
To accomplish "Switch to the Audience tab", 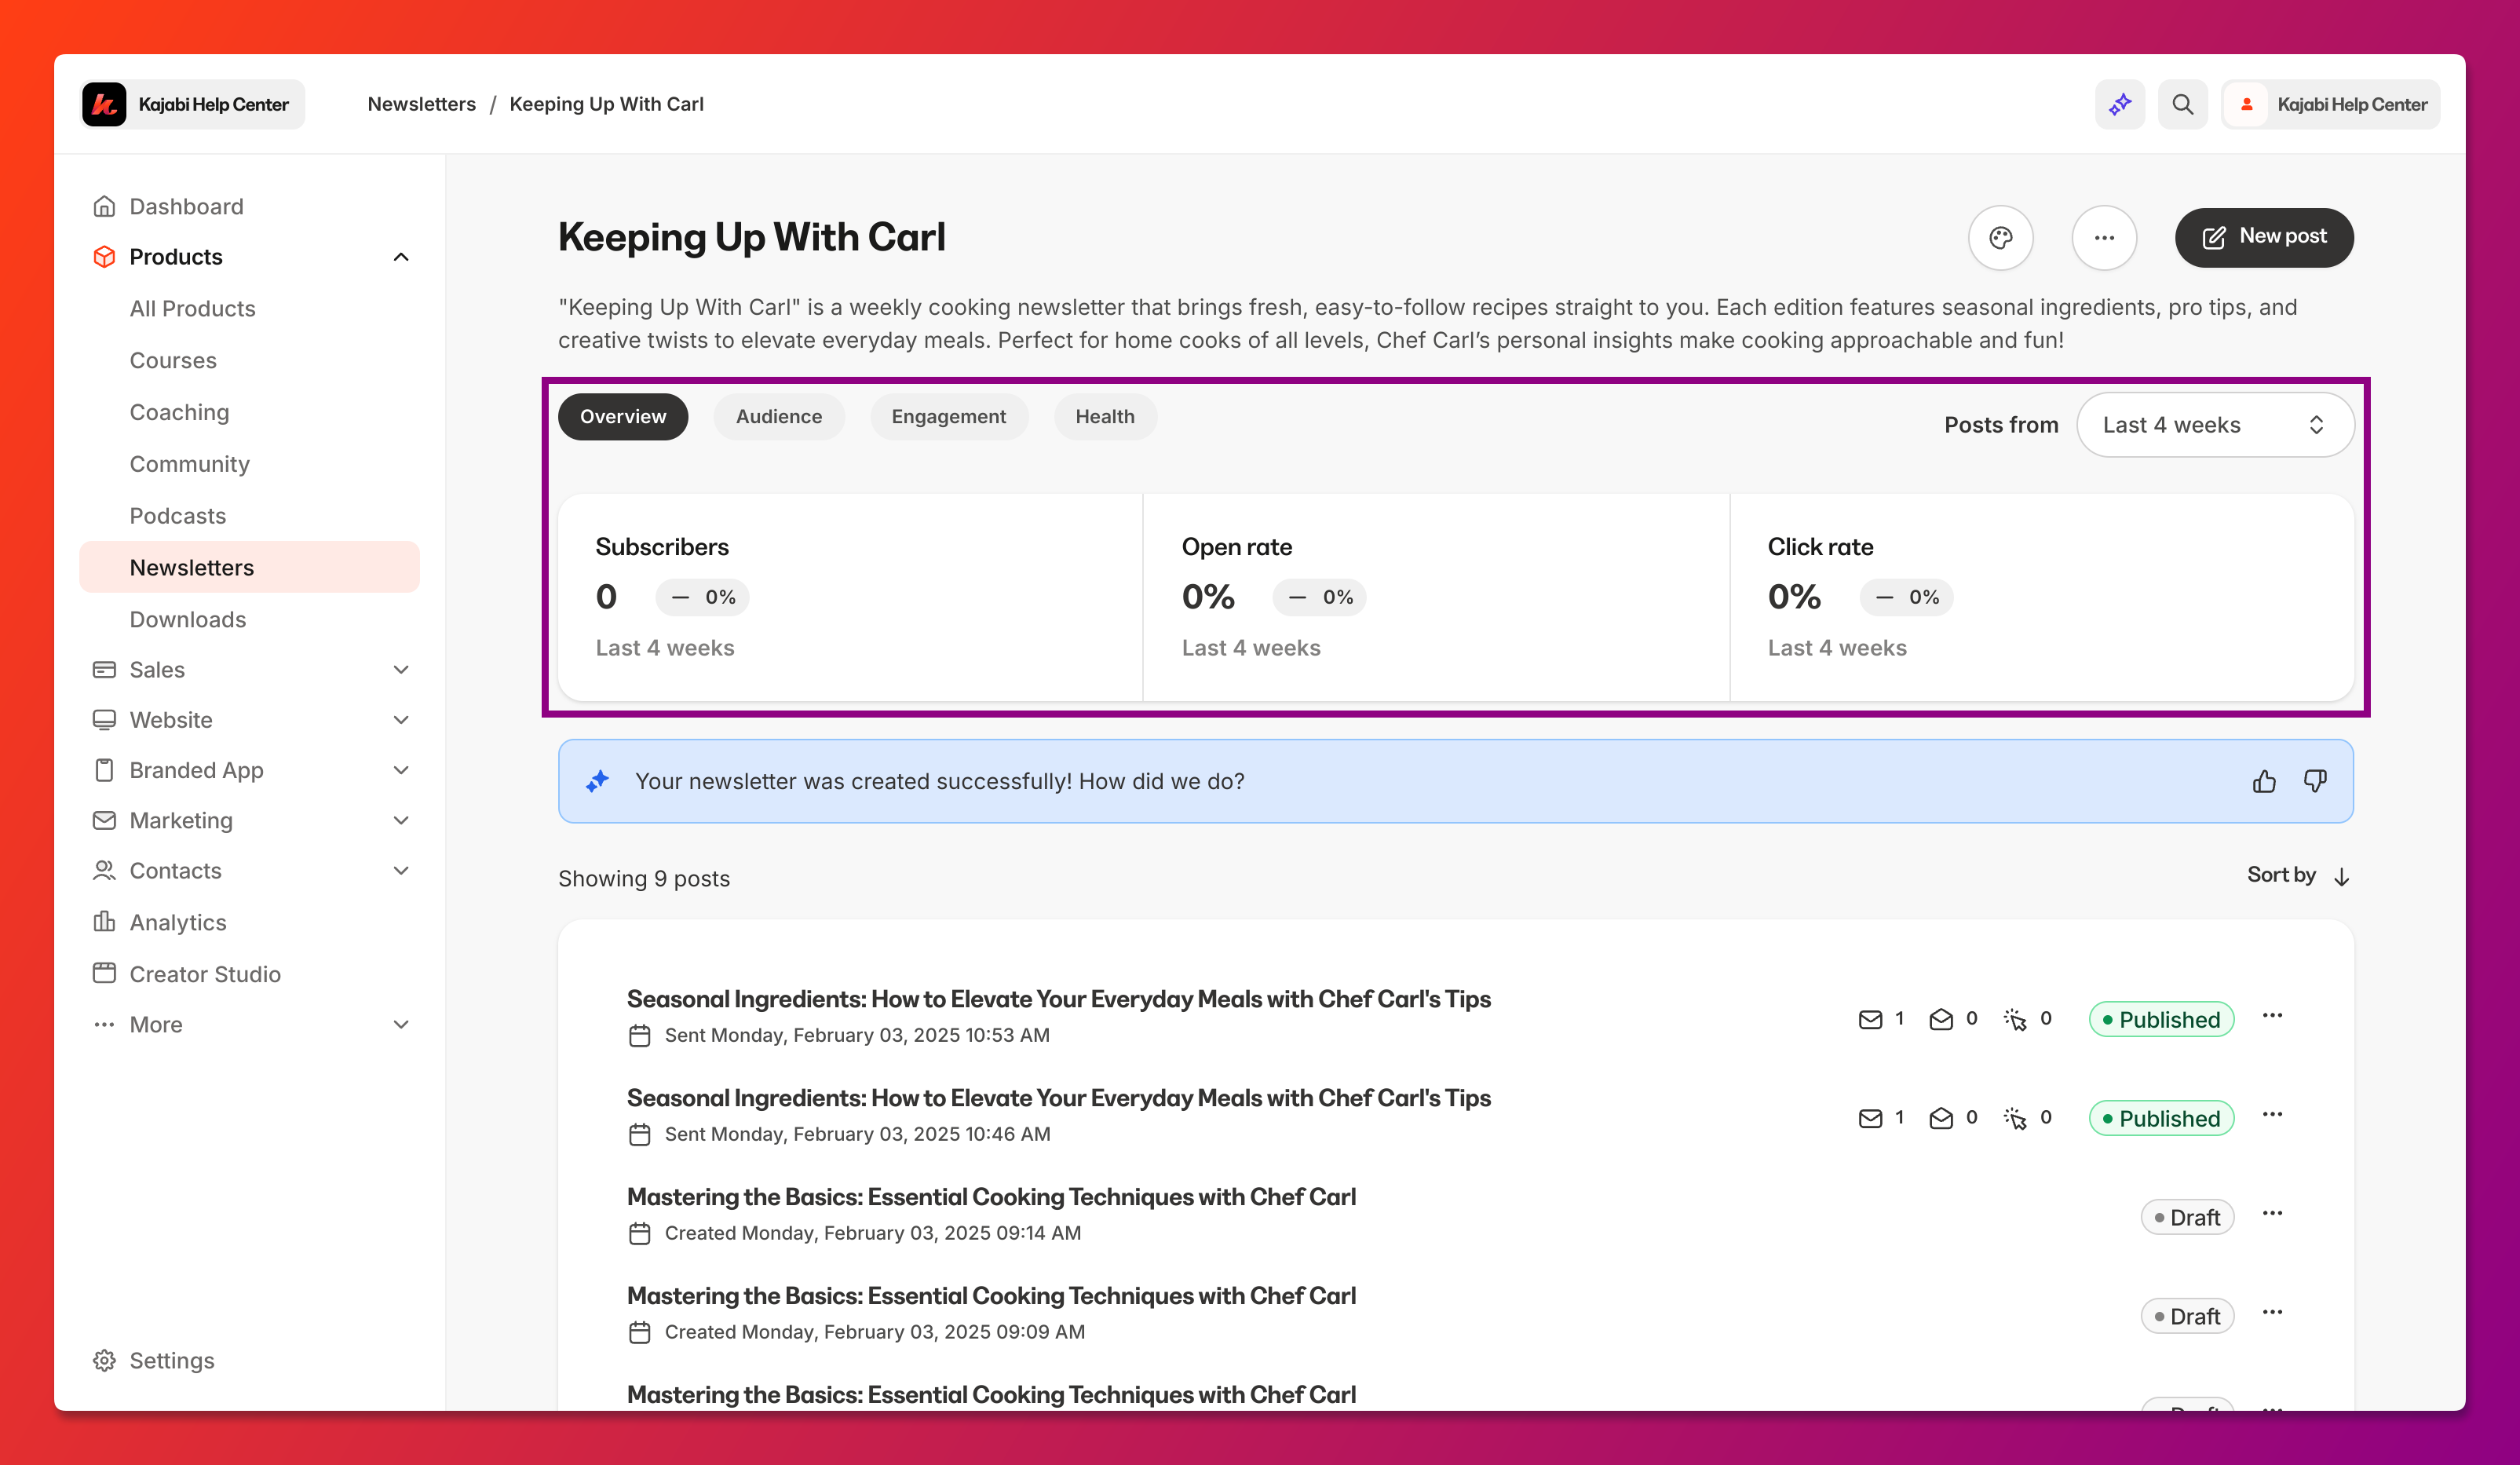I will [778, 417].
